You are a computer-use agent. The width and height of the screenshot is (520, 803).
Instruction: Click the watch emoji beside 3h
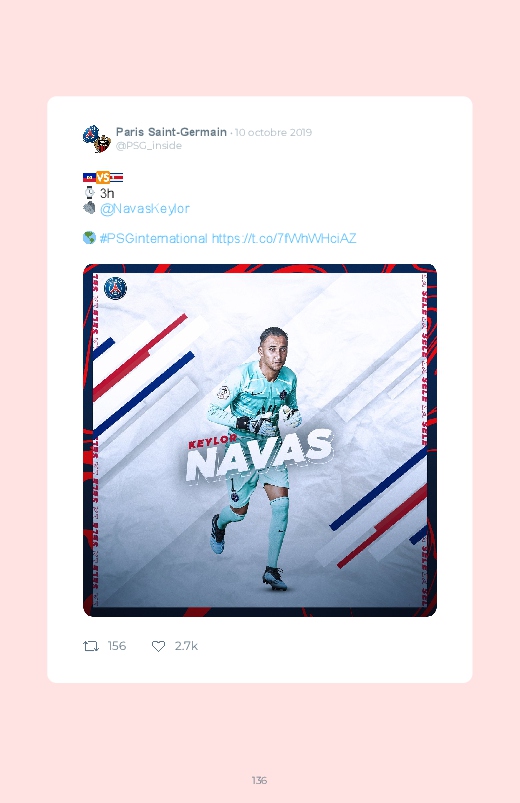89,193
